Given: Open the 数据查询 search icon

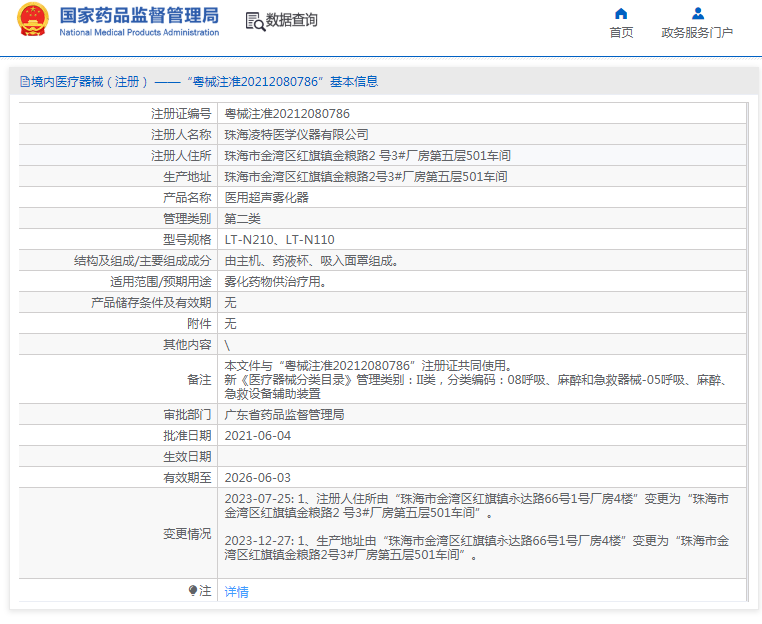Looking at the screenshot, I should tap(255, 21).
